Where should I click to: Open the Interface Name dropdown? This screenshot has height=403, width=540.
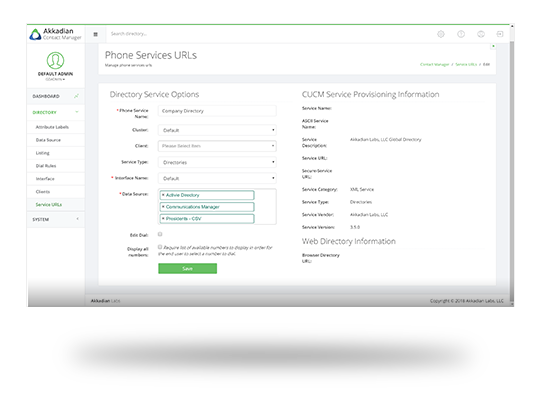tap(217, 178)
